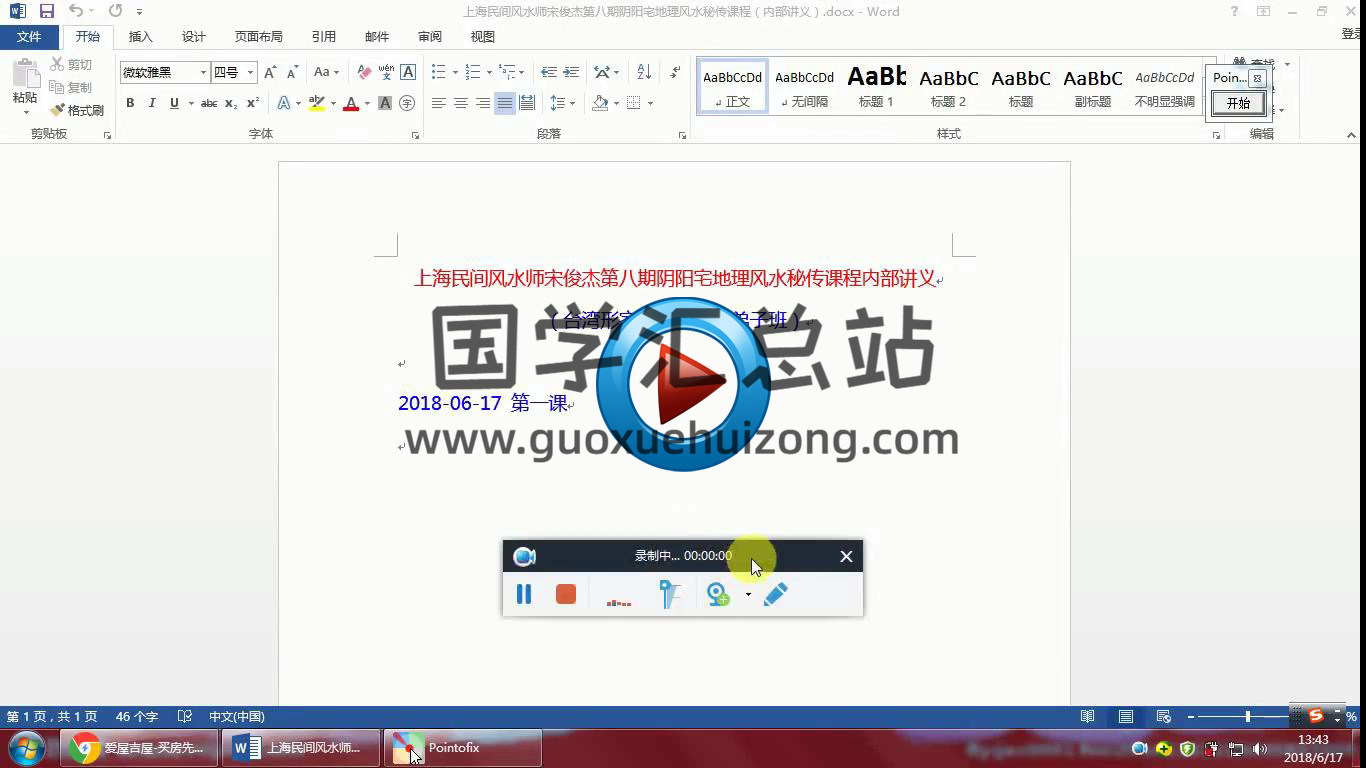Click the 开始 button in Pointofix panel
The width and height of the screenshot is (1366, 768).
(x=1239, y=103)
